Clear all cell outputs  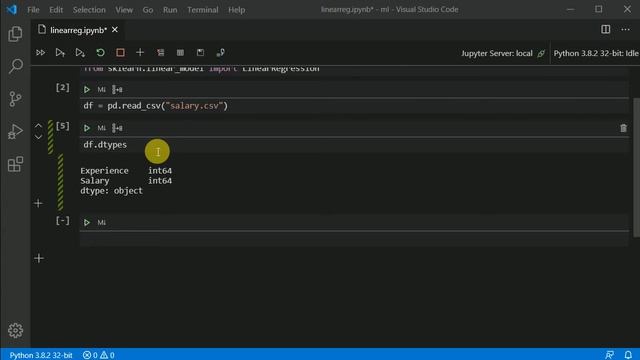tap(160, 53)
